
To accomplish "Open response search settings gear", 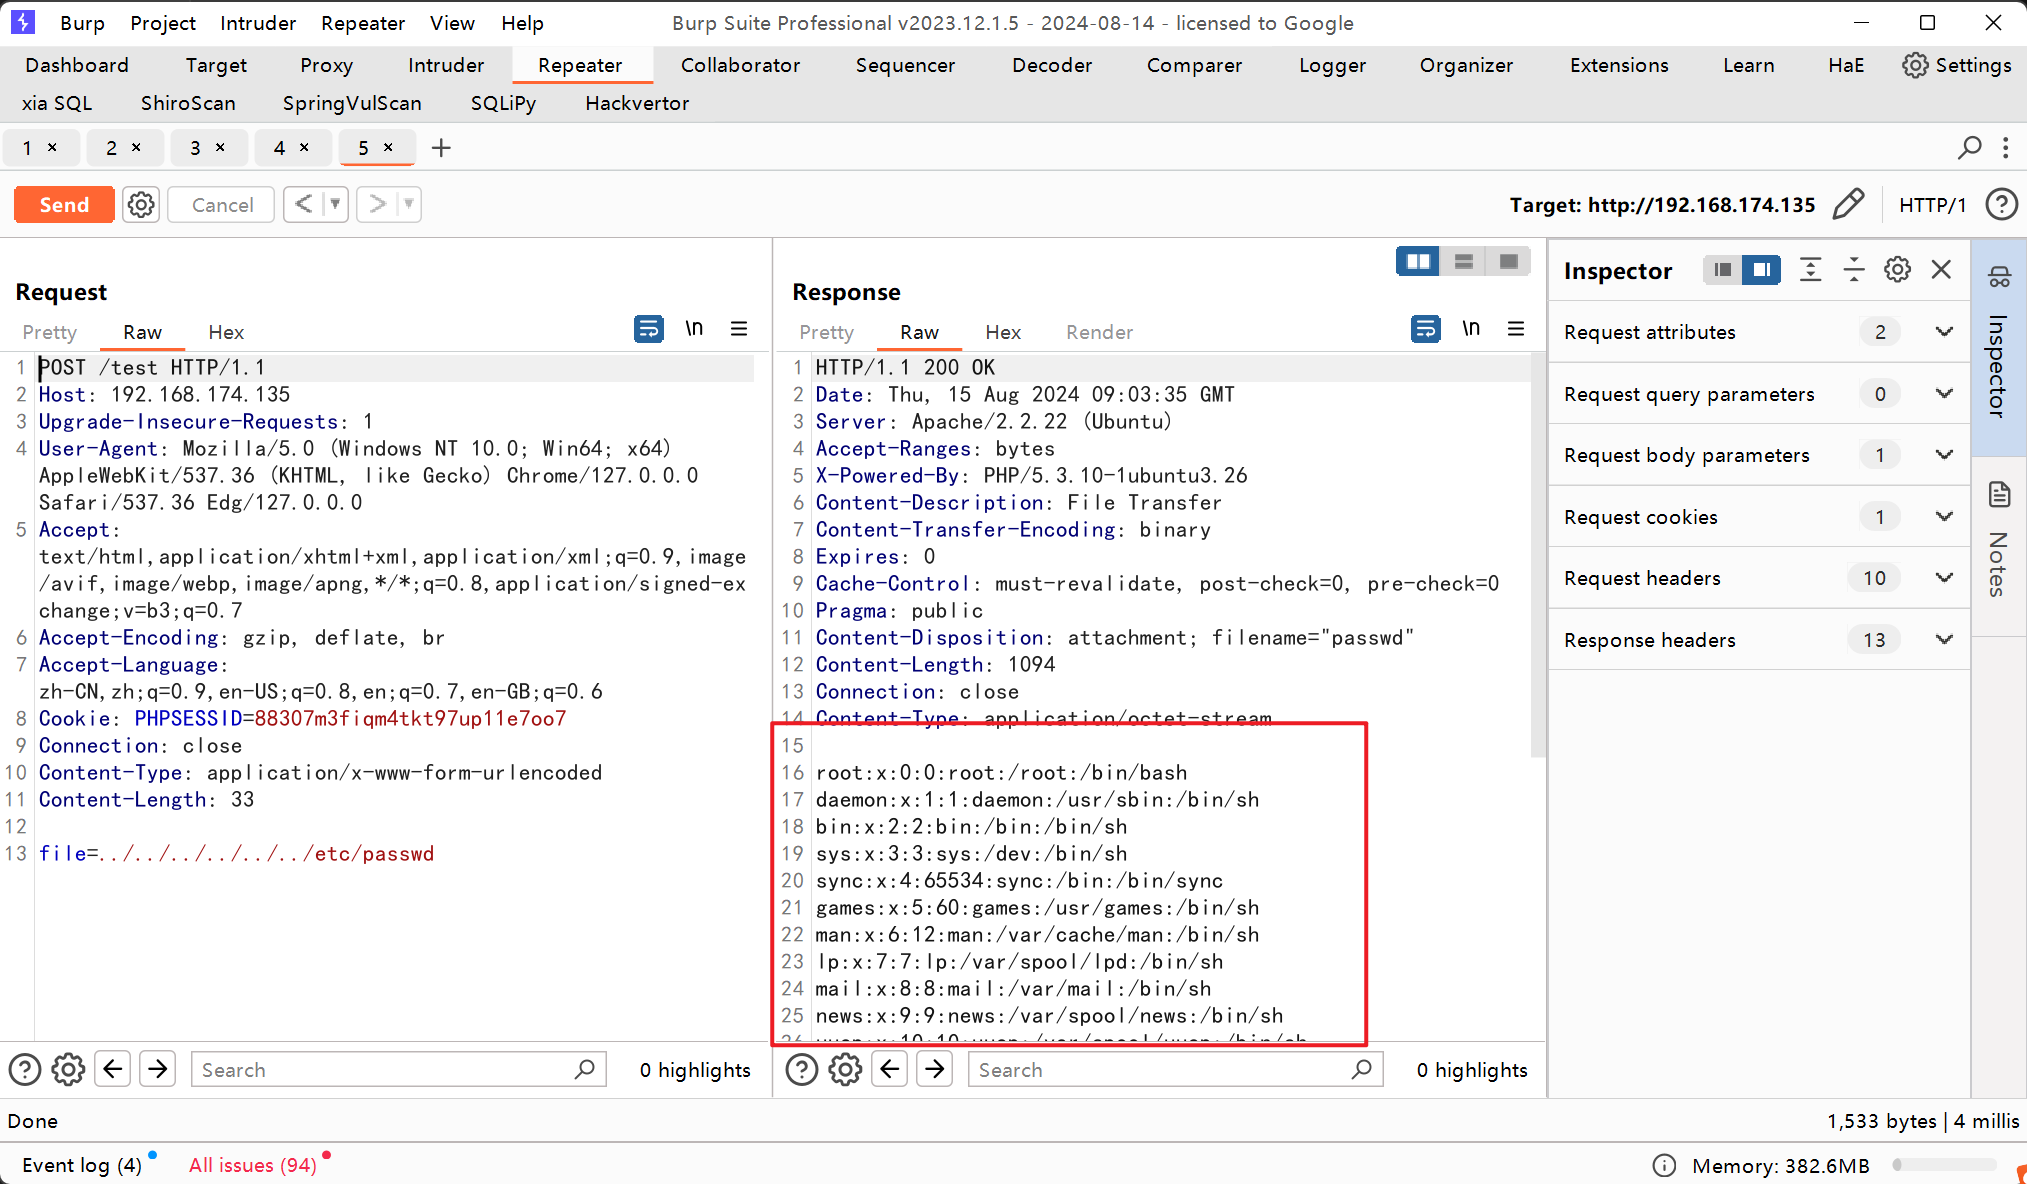I will 845,1070.
